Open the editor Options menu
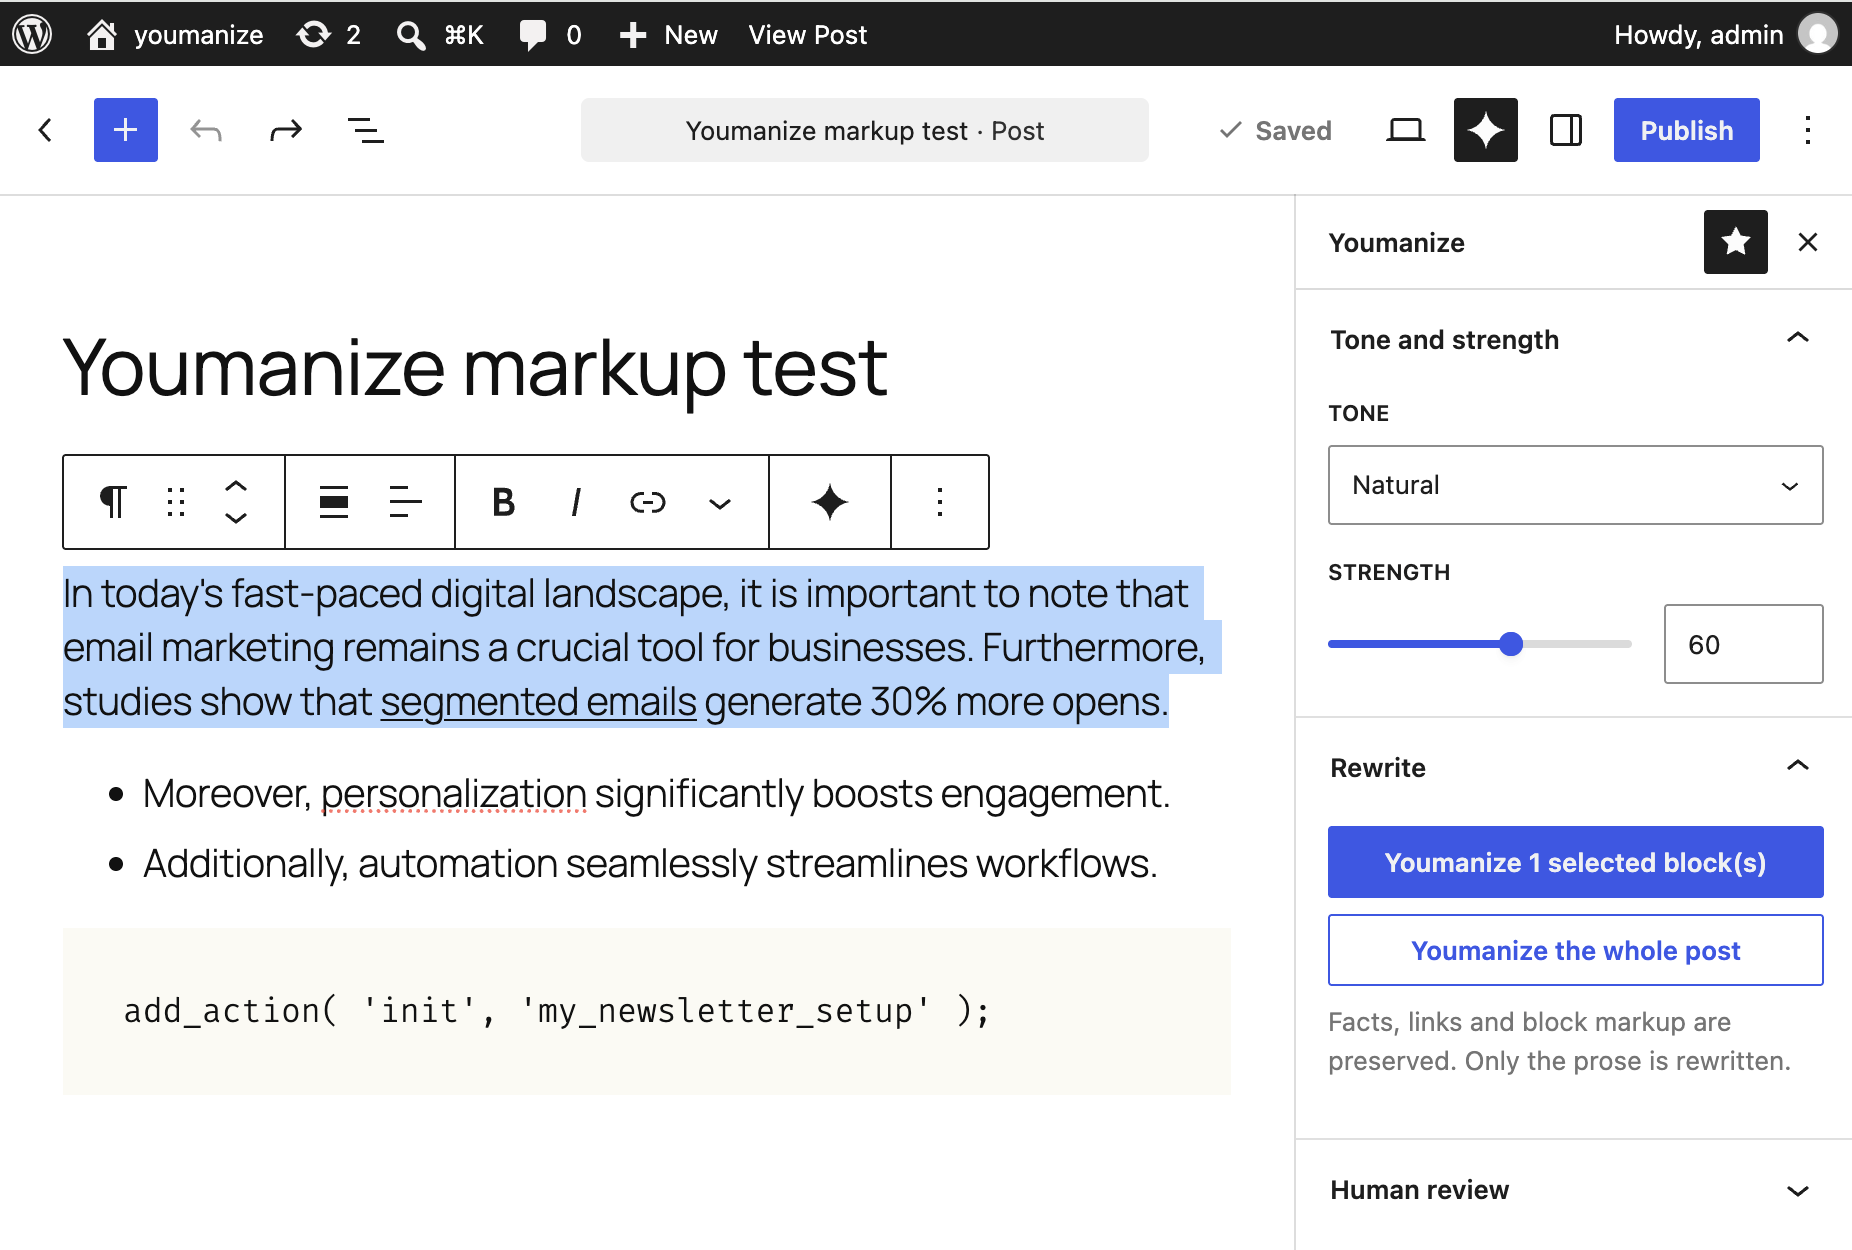Image resolution: width=1852 pixels, height=1250 pixels. click(x=1808, y=130)
